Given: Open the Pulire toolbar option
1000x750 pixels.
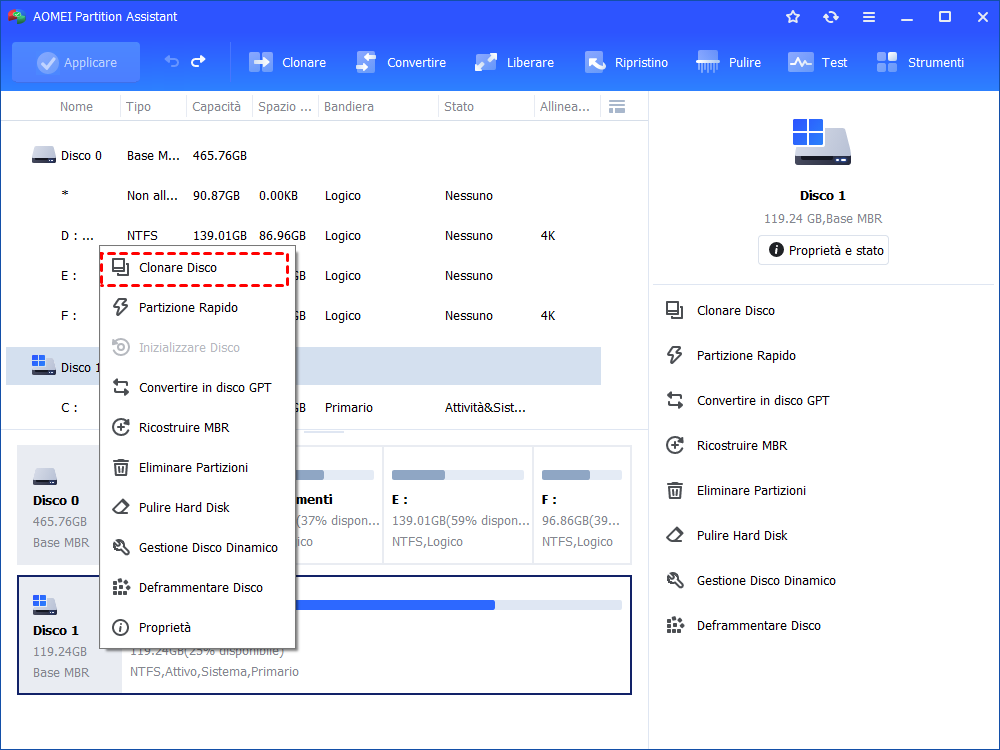Looking at the screenshot, I should 728,62.
